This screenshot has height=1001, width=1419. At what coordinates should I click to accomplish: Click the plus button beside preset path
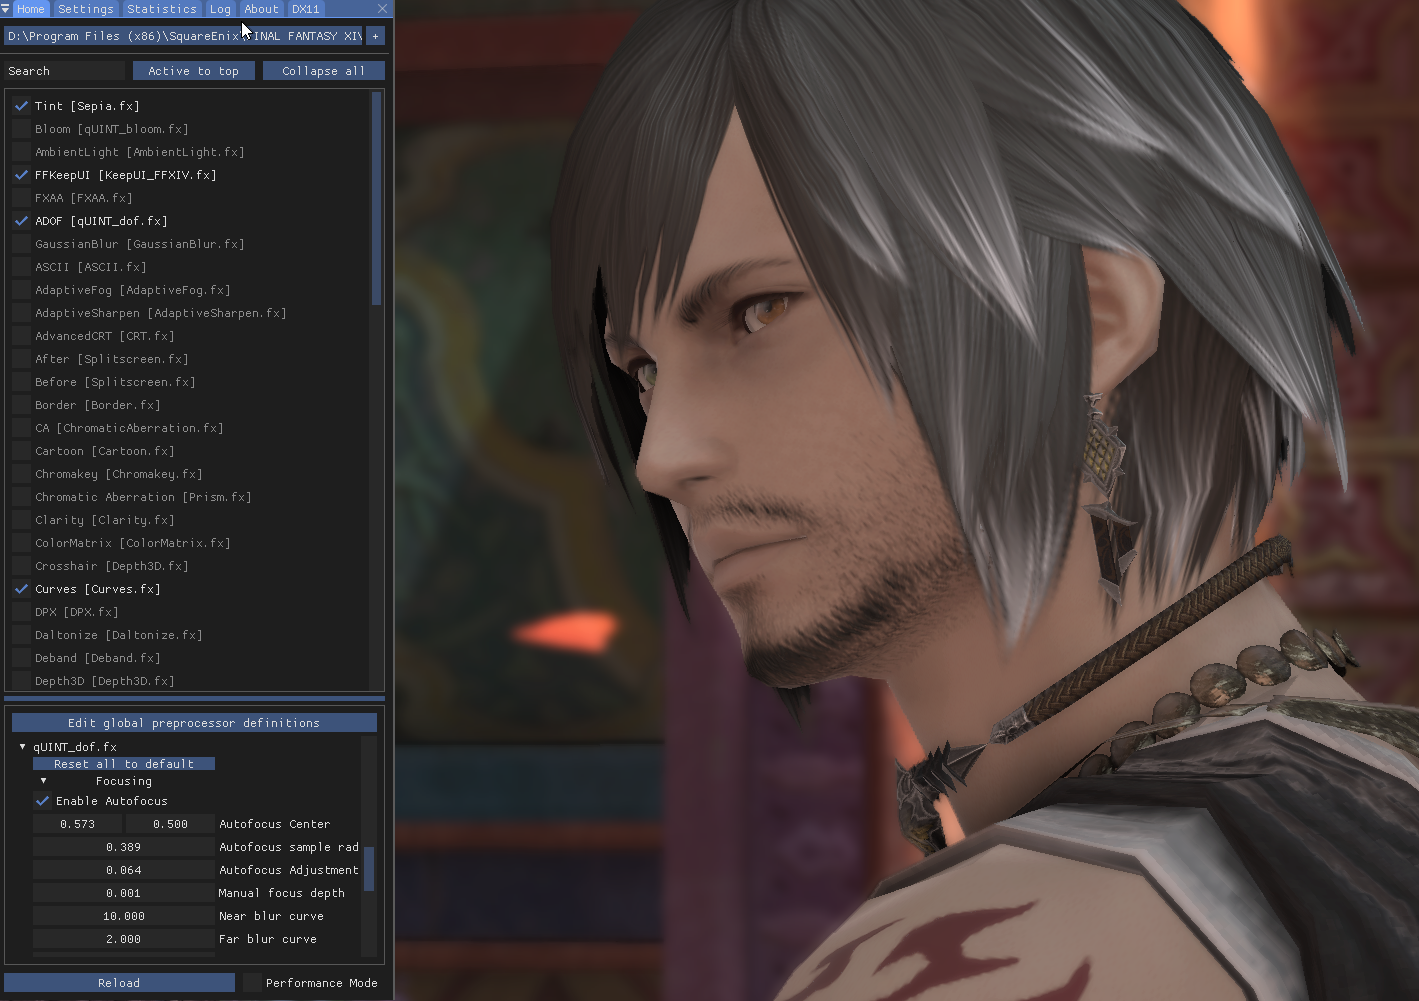(x=375, y=36)
